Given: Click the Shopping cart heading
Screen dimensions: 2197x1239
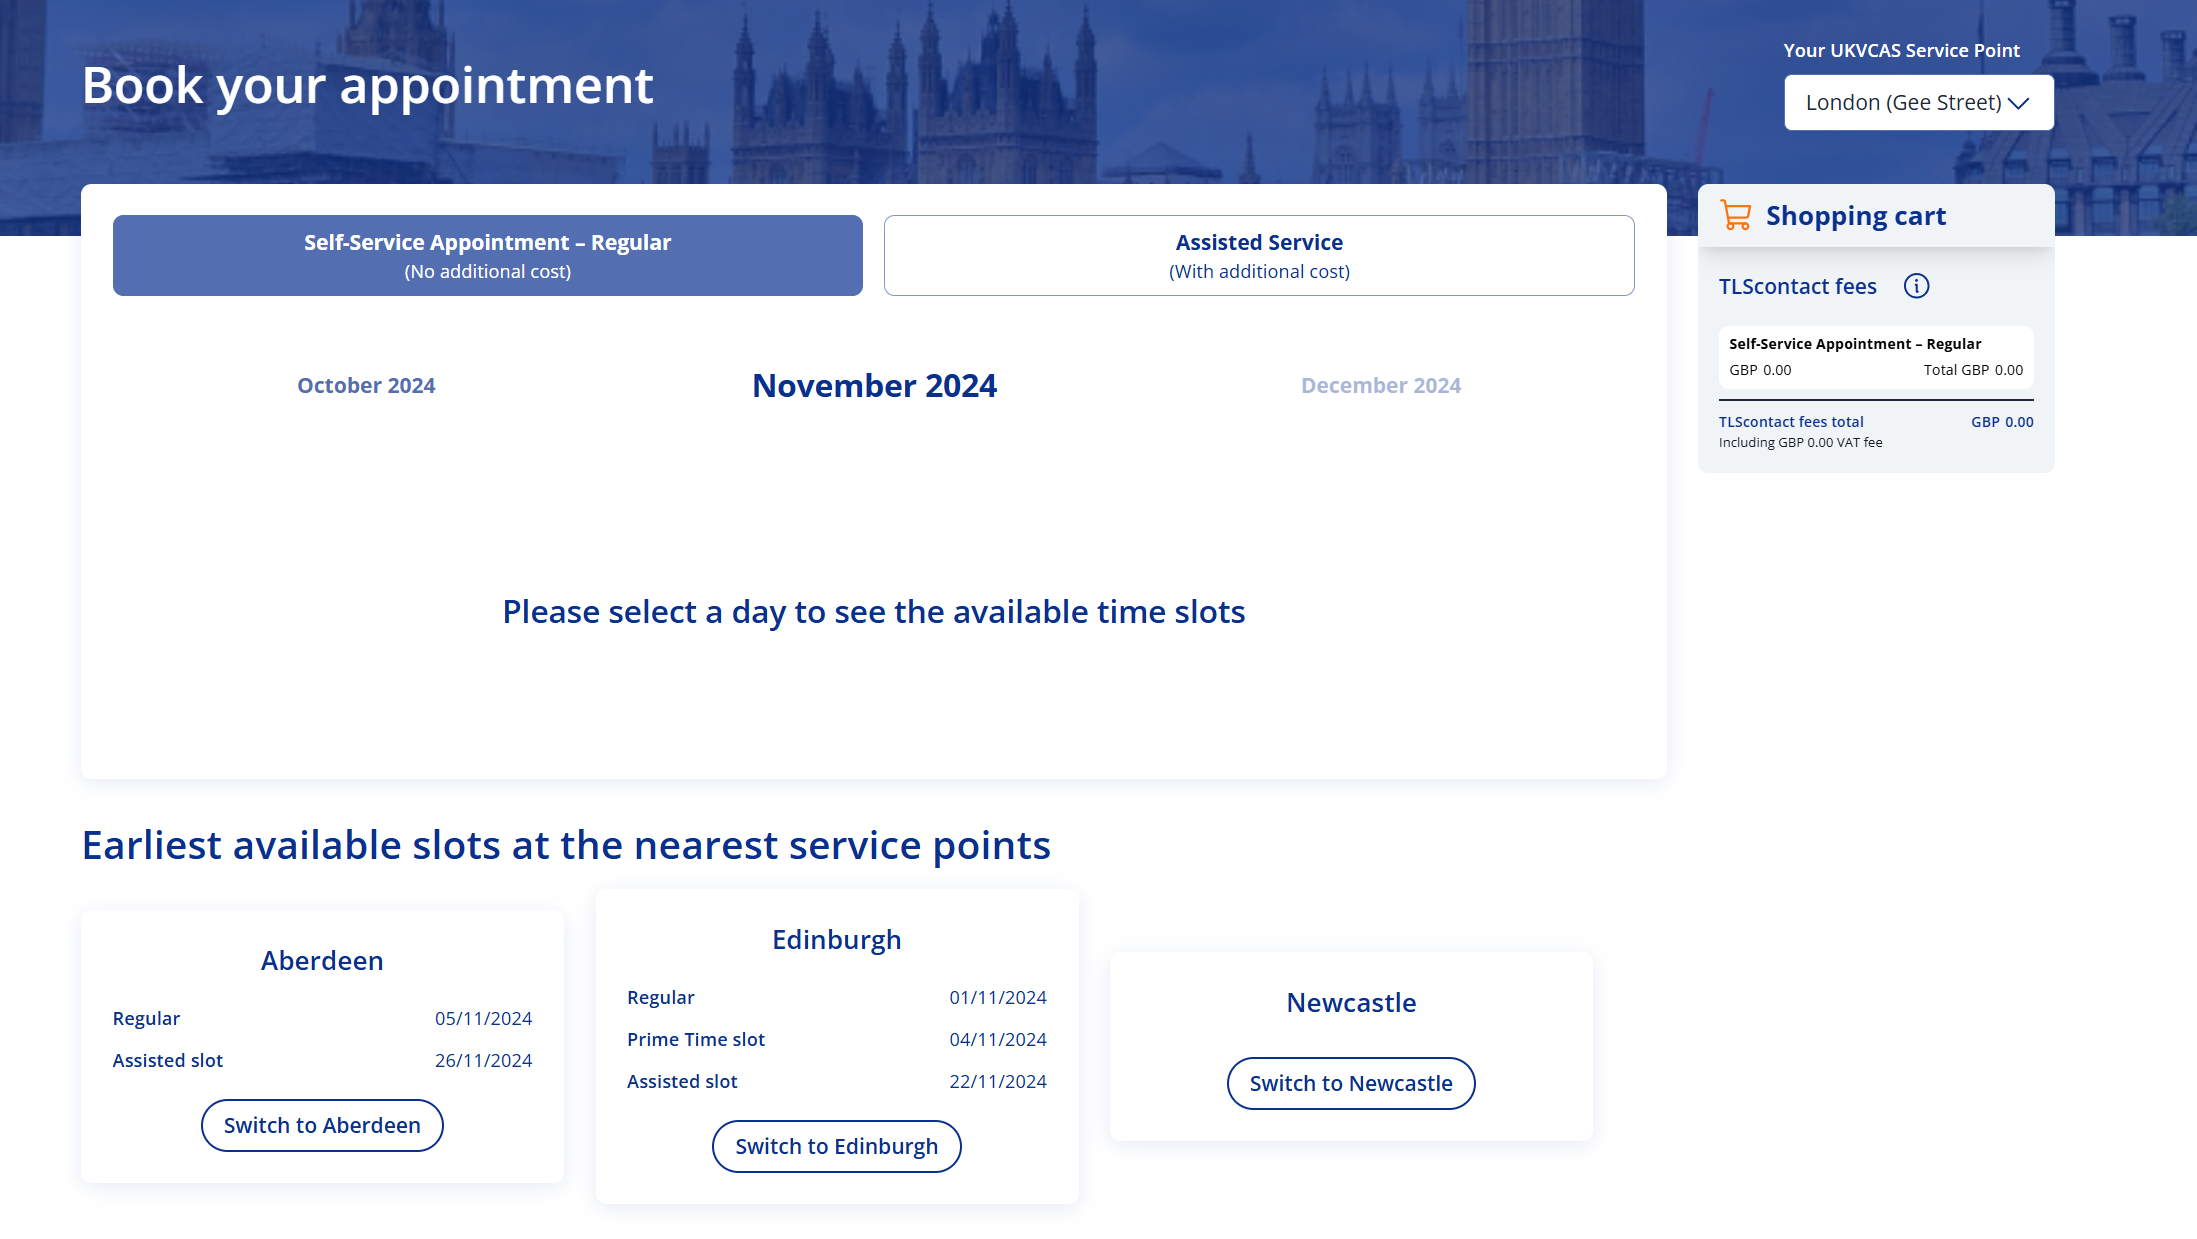Looking at the screenshot, I should coord(1855,215).
